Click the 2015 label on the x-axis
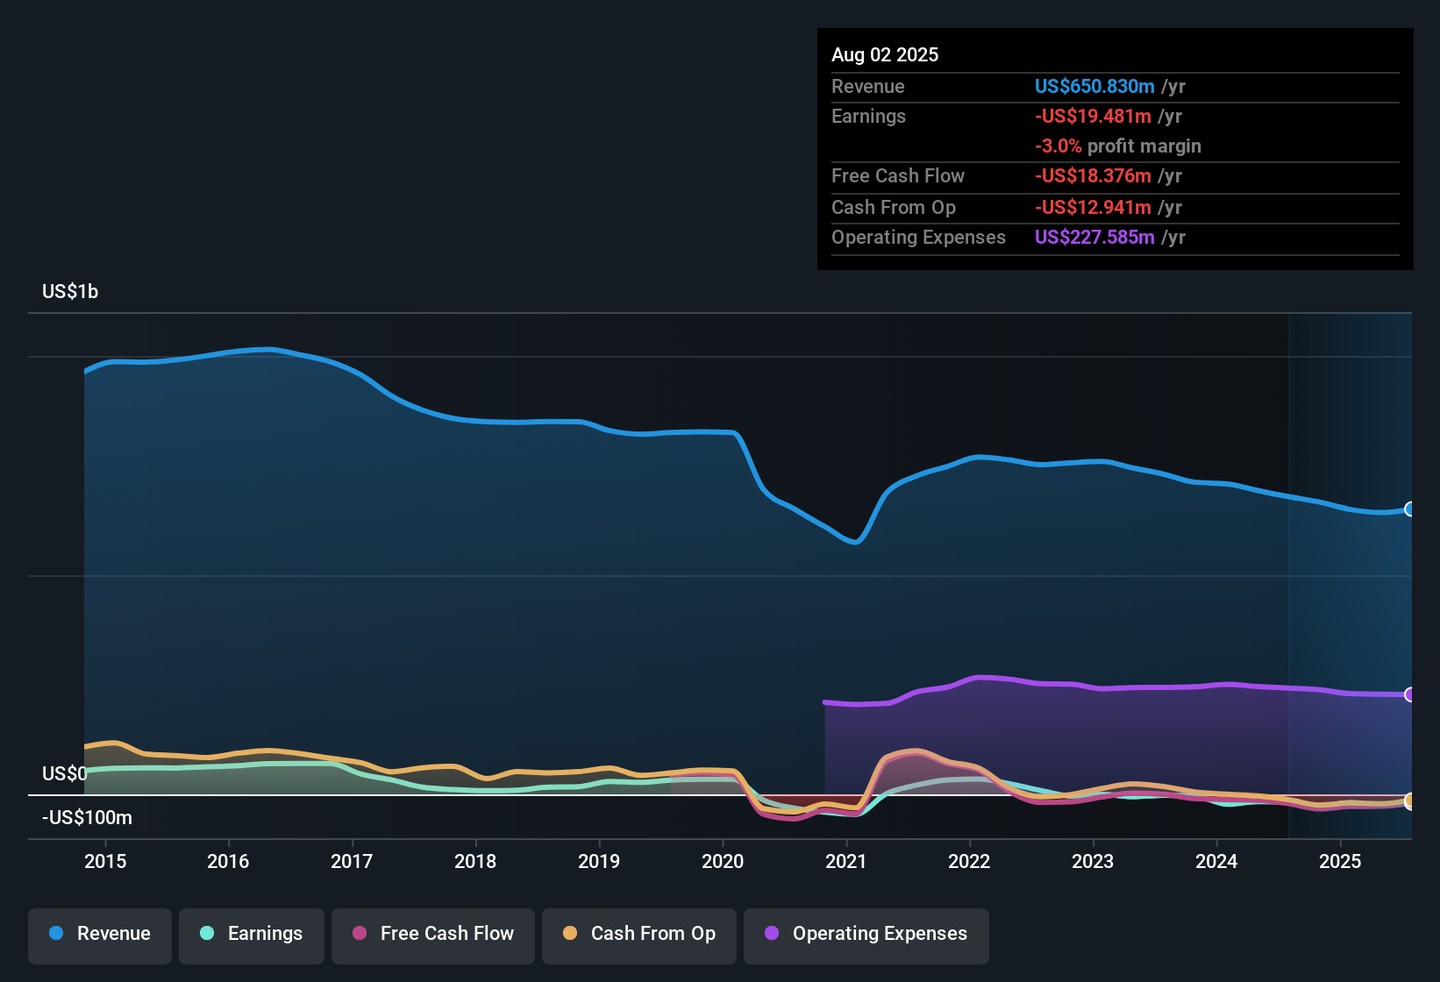The image size is (1440, 982). [x=105, y=862]
